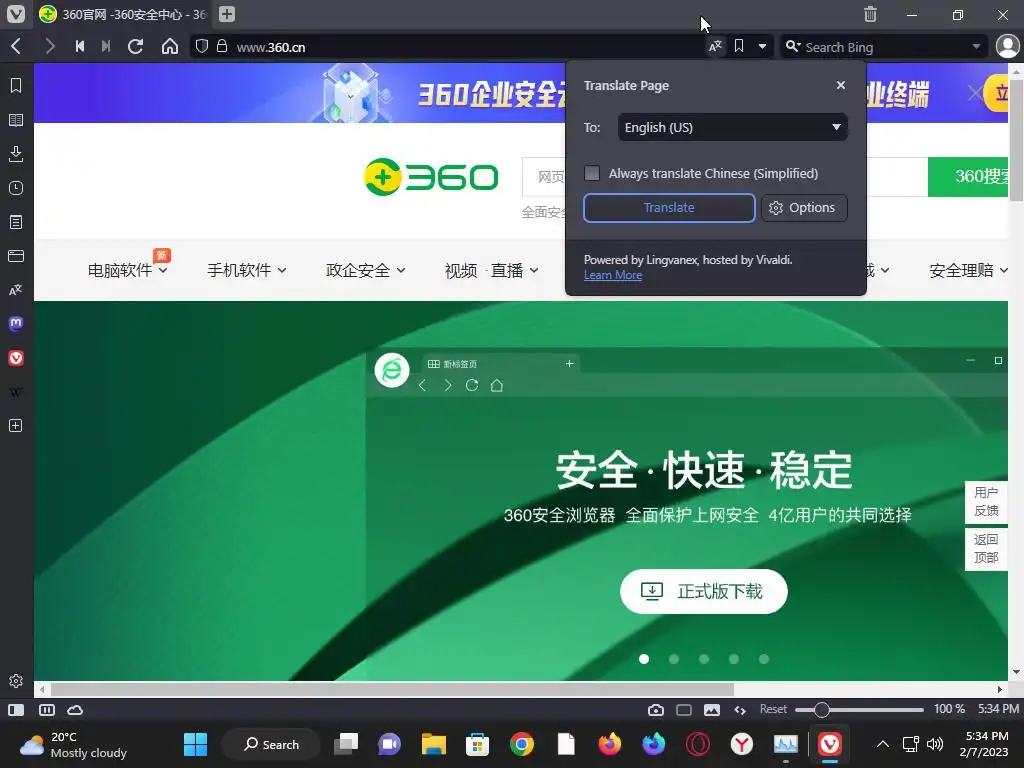Expand the address bar history dropdown arrow

pyautogui.click(x=762, y=46)
